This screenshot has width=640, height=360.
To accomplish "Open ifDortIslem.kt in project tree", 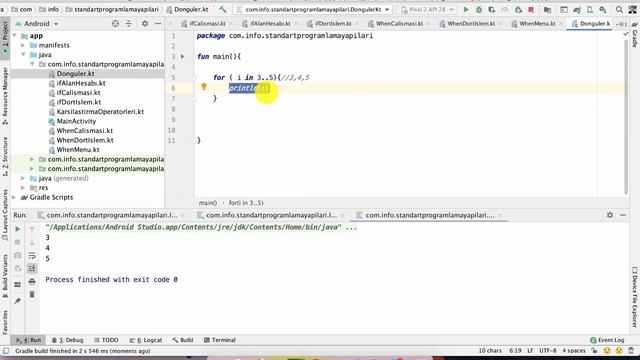I will coord(78,102).
